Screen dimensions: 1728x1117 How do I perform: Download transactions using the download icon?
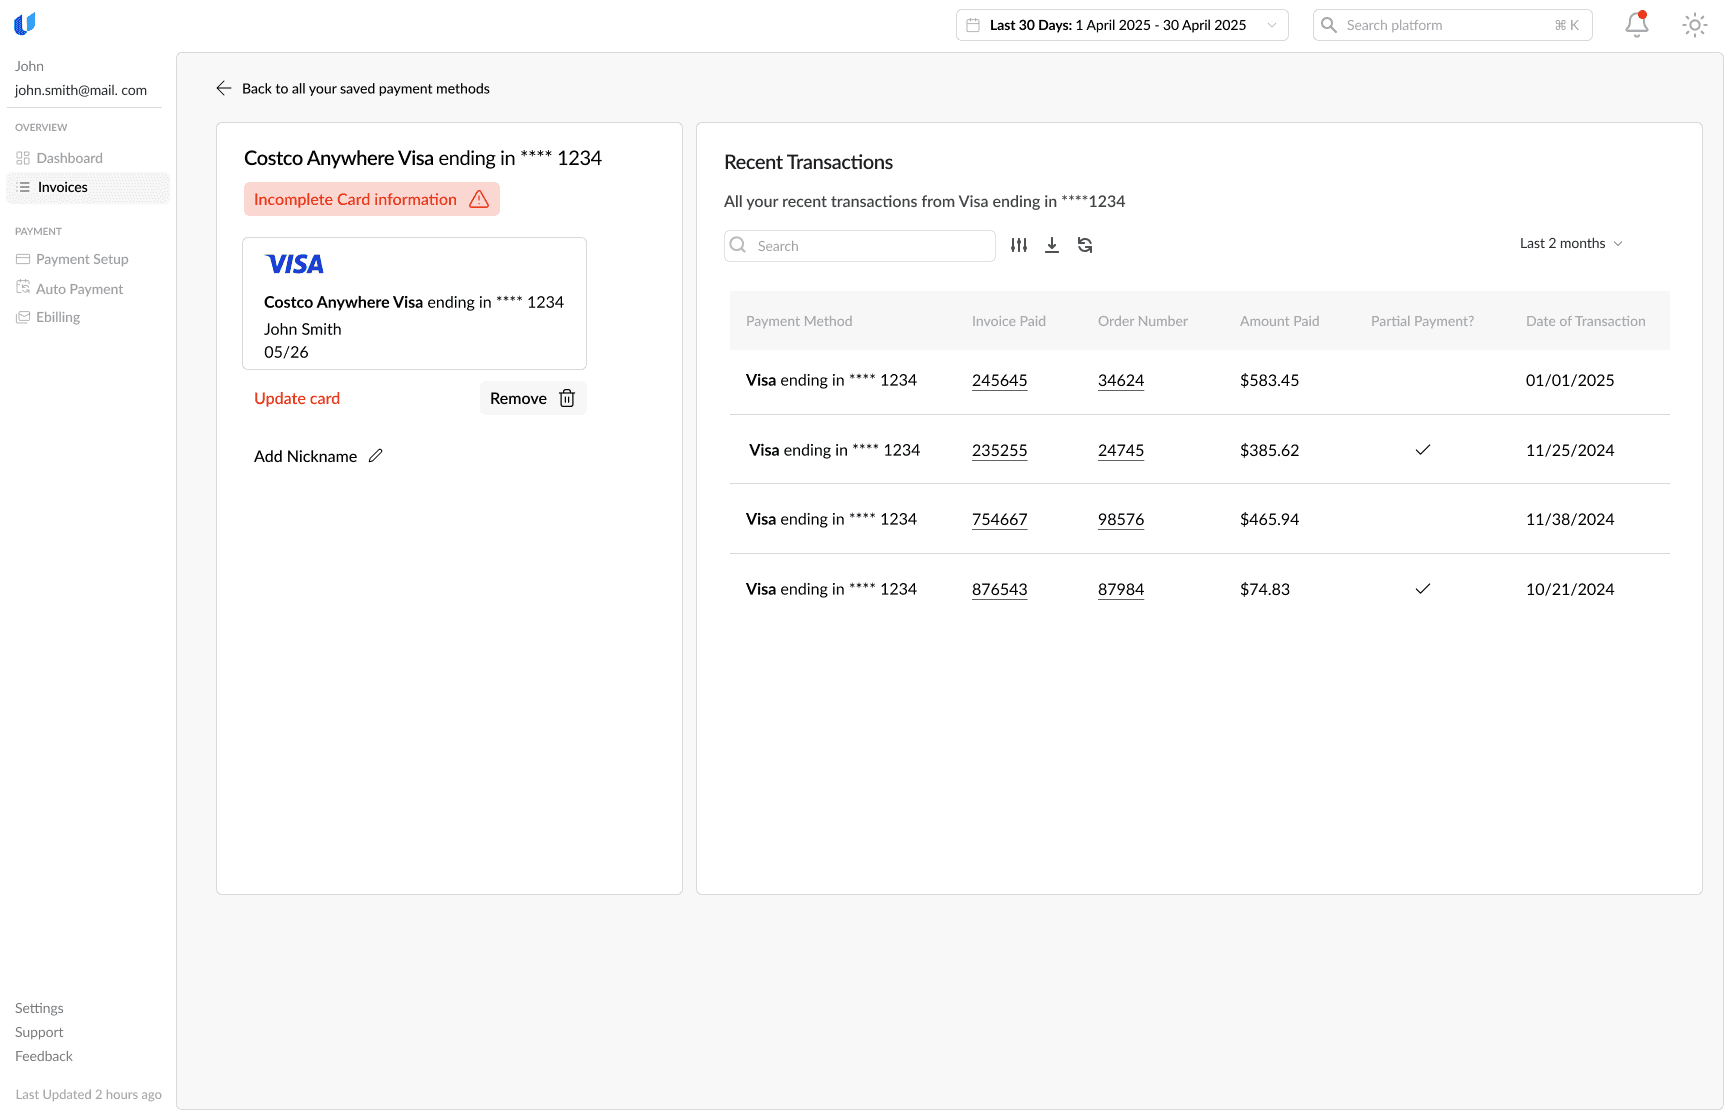[x=1052, y=245]
